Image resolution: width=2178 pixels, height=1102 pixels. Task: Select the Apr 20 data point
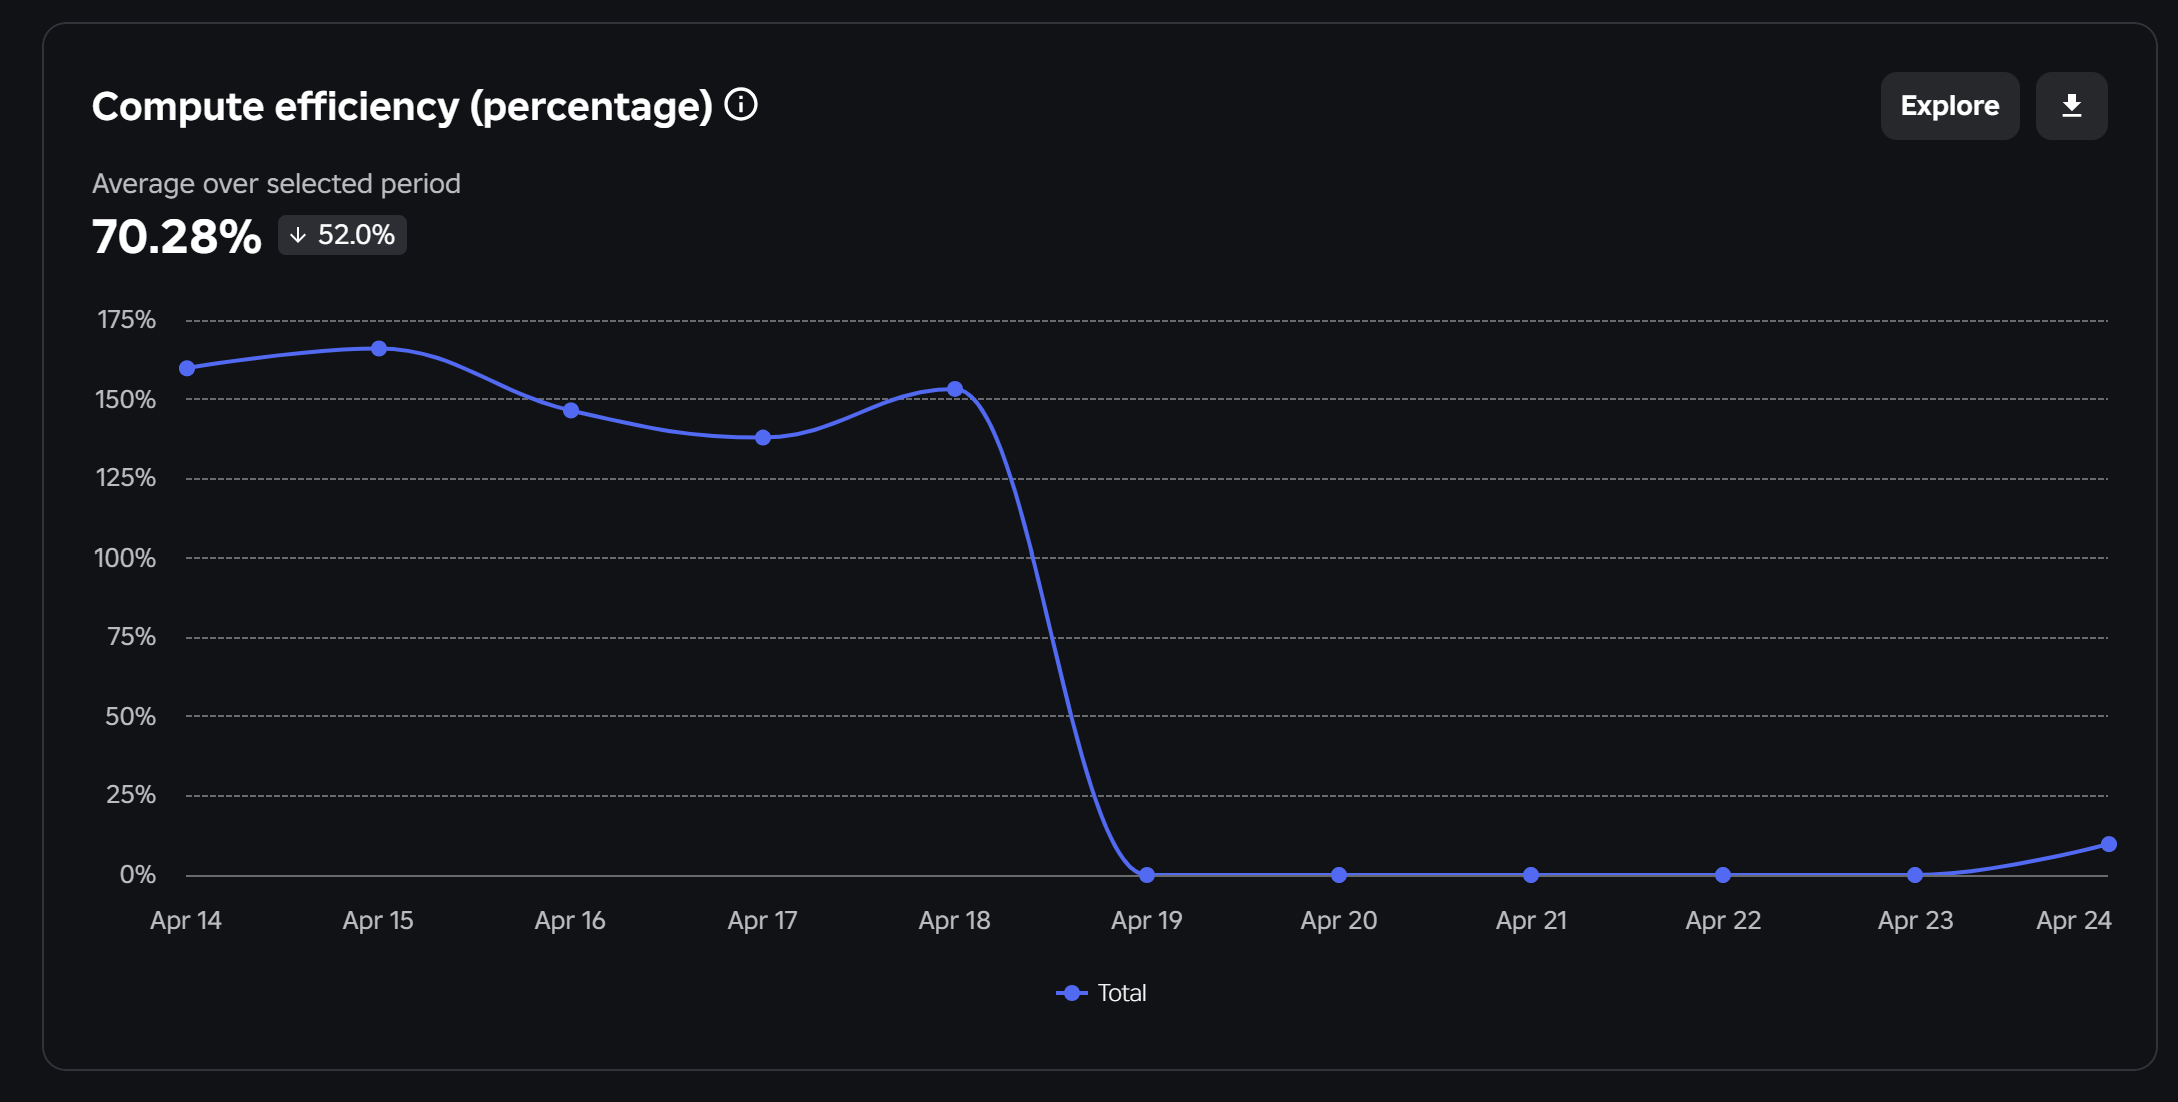[x=1339, y=875]
